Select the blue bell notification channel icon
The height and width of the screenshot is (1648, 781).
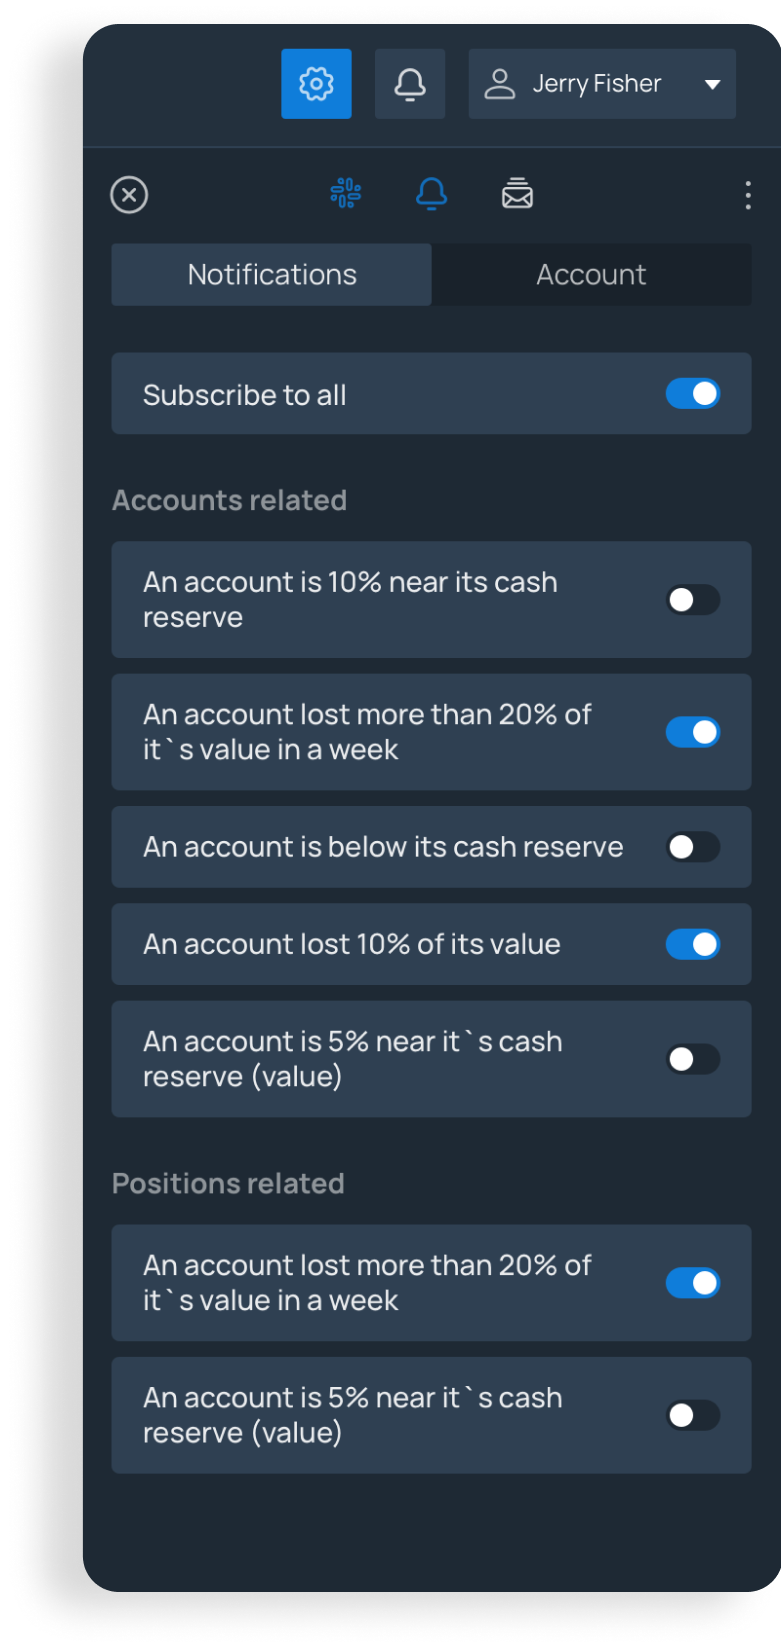coord(431,193)
